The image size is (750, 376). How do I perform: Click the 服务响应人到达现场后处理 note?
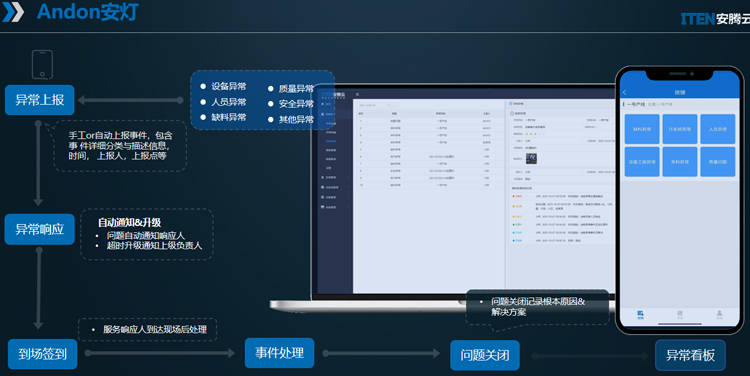point(155,329)
